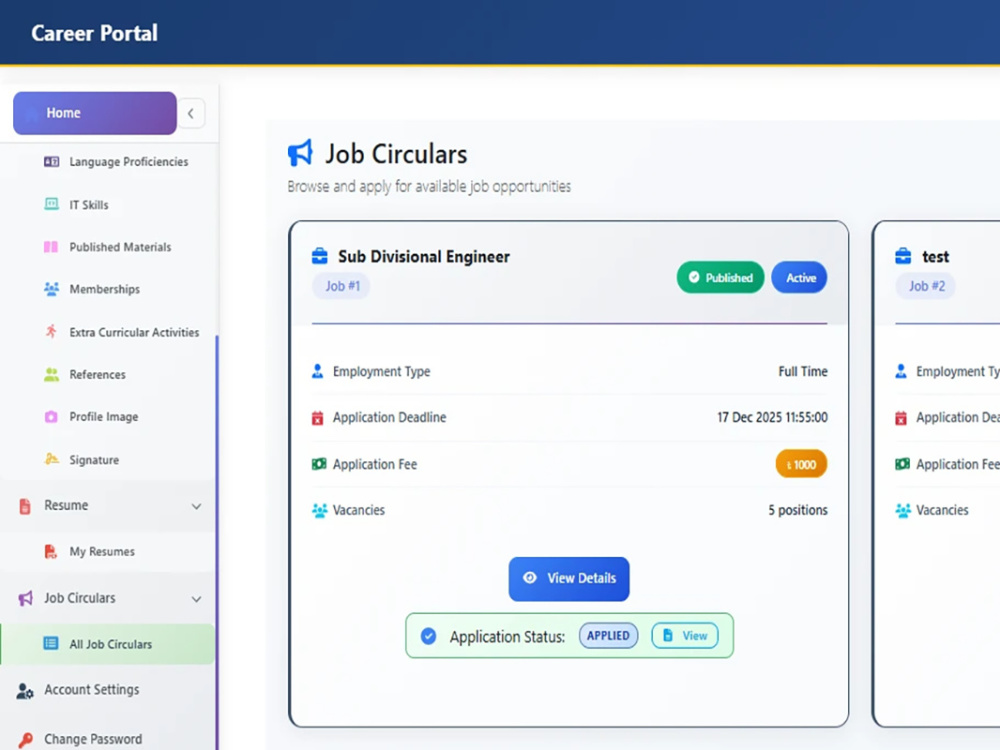Image resolution: width=1000 pixels, height=750 pixels.
Task: Click the Profile Image camera icon
Action: [x=51, y=416]
